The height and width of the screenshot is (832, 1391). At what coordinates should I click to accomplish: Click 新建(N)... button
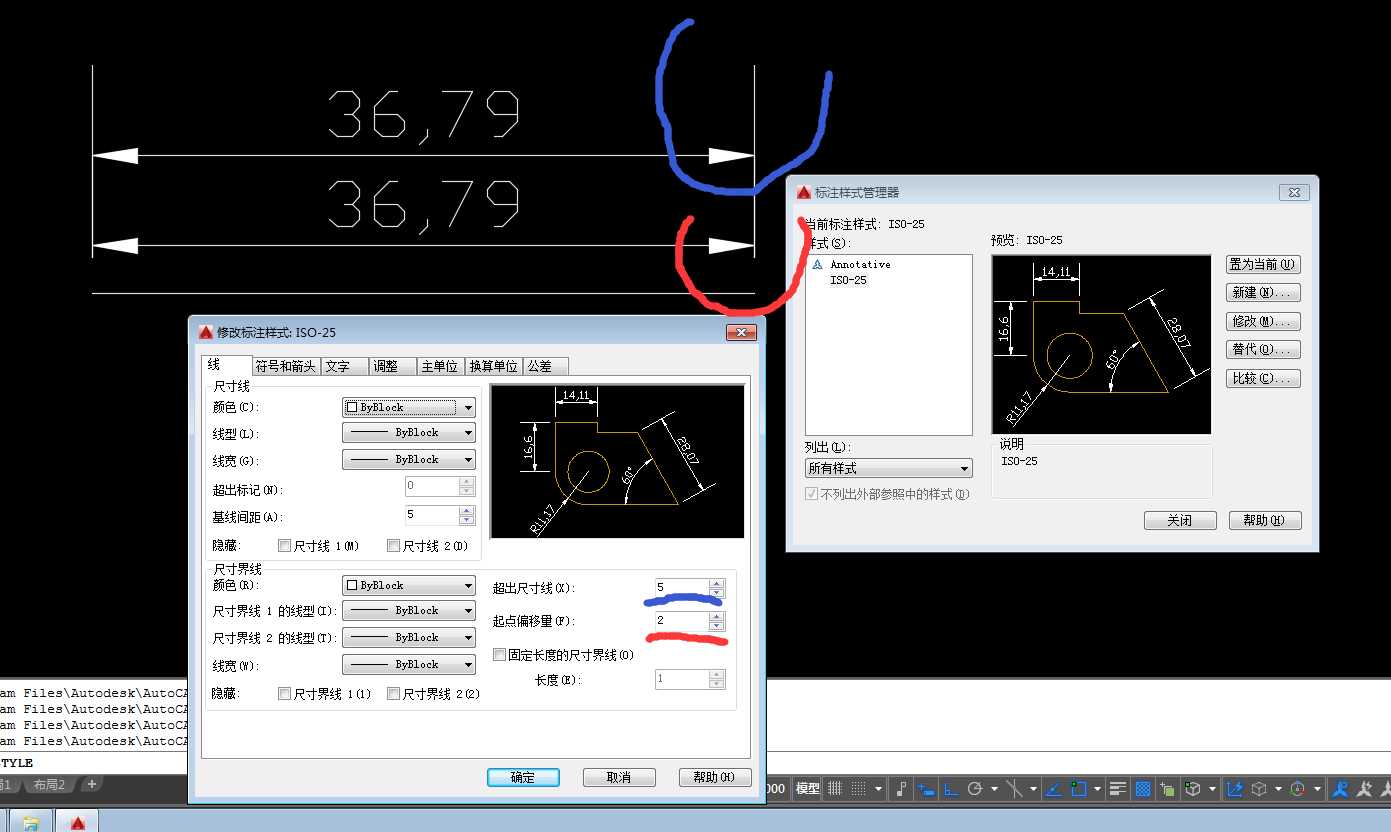click(1263, 293)
